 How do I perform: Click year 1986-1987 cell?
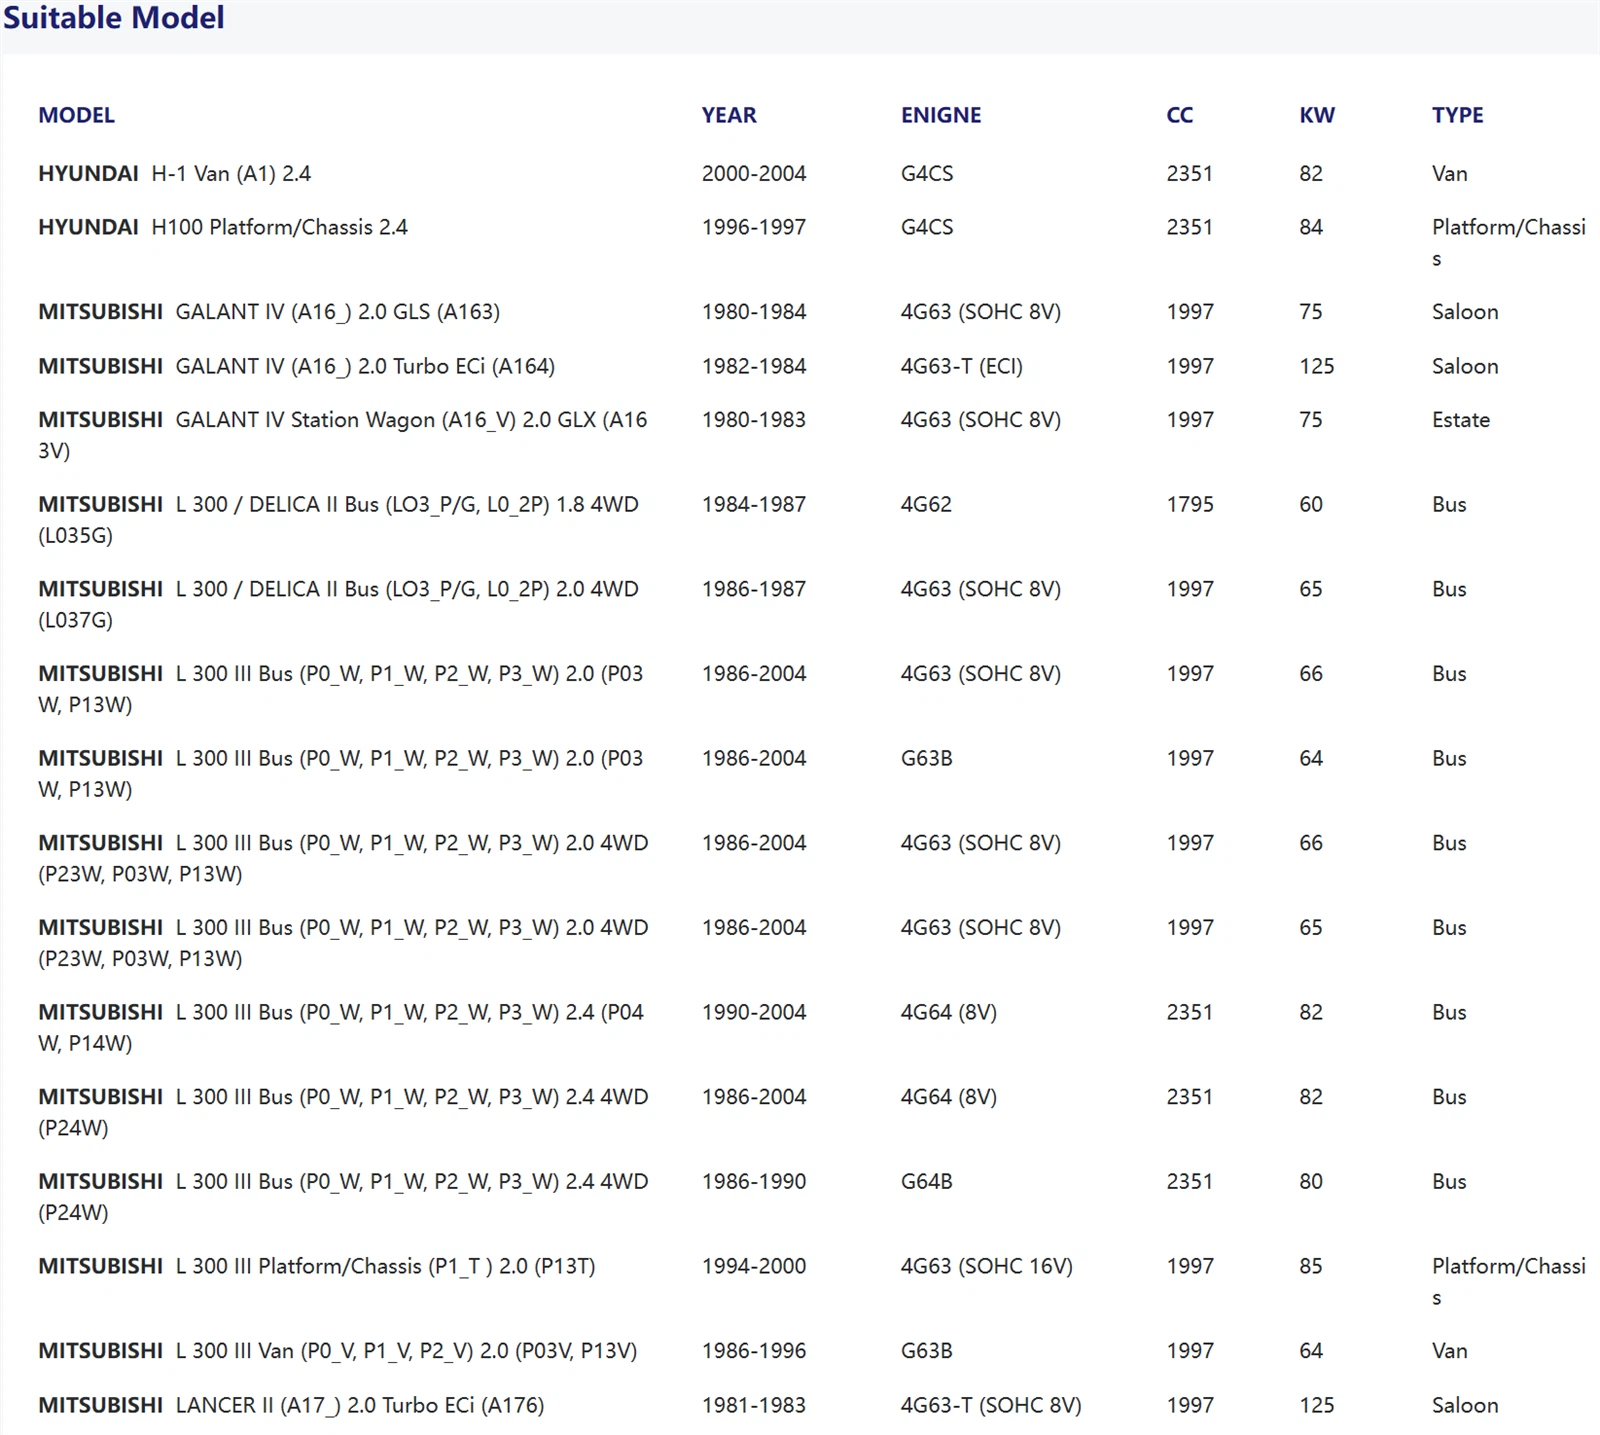754,589
